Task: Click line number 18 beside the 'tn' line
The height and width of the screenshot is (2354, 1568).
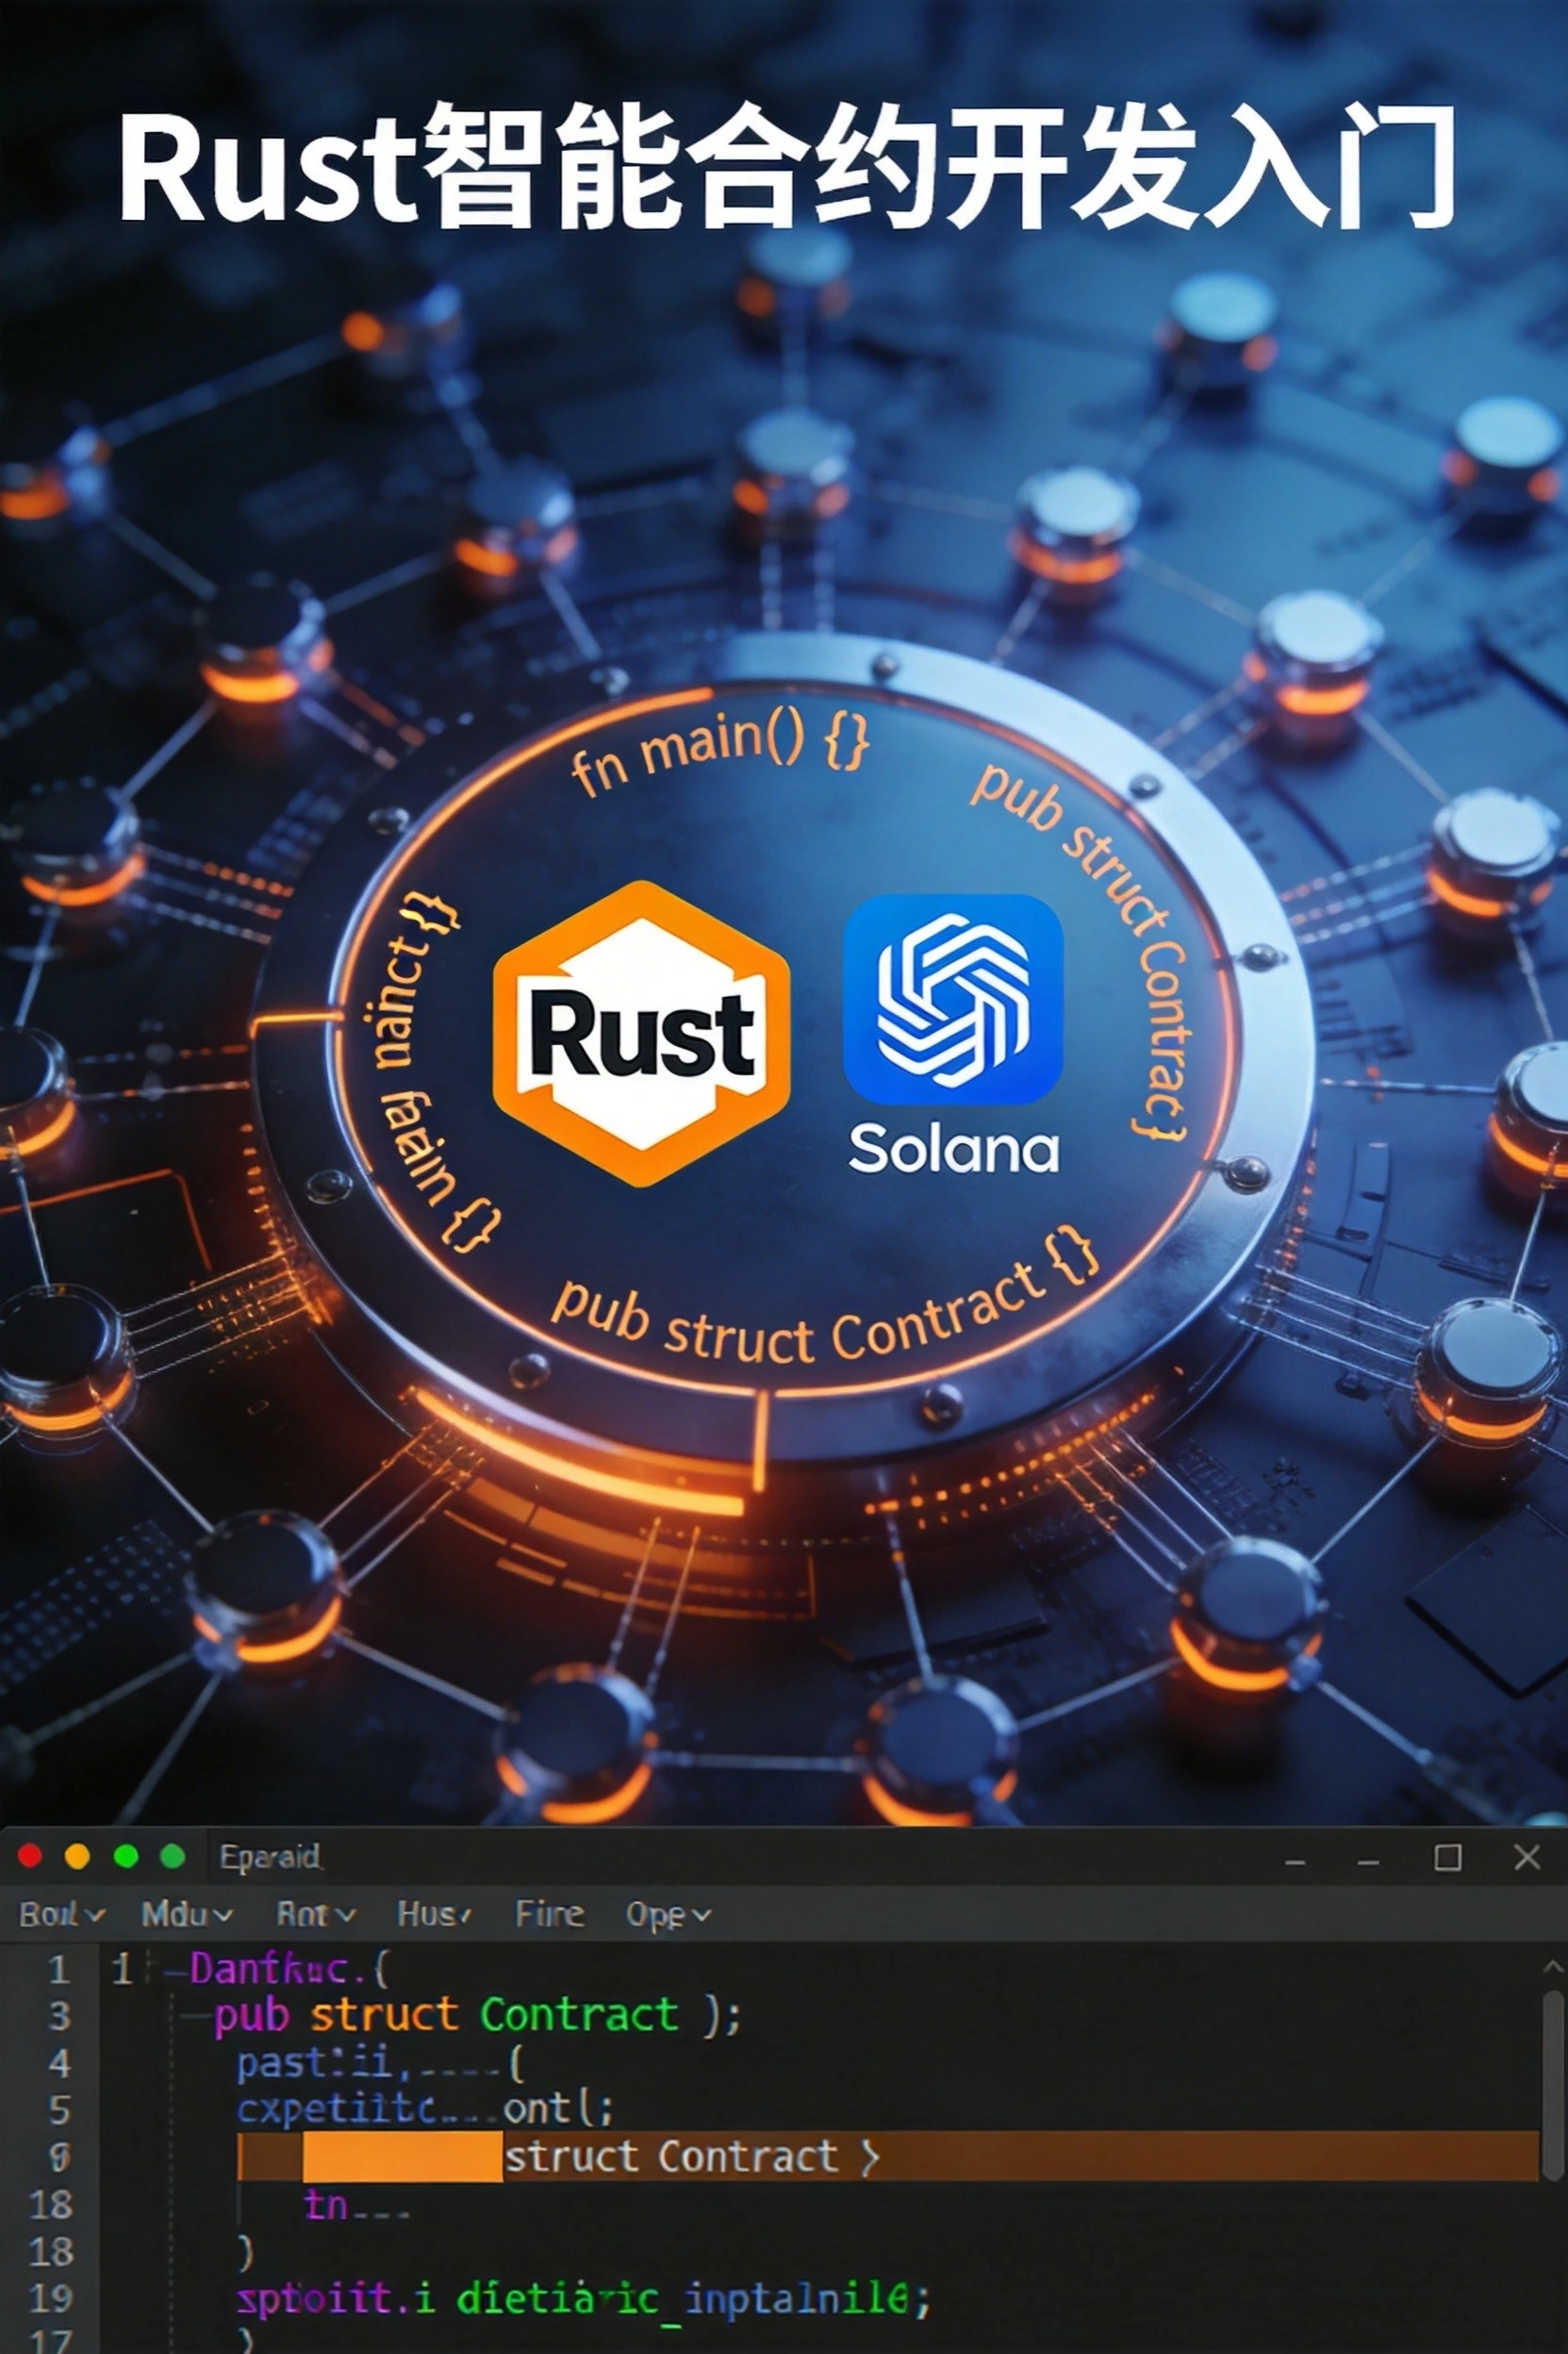Action: click(x=51, y=2205)
